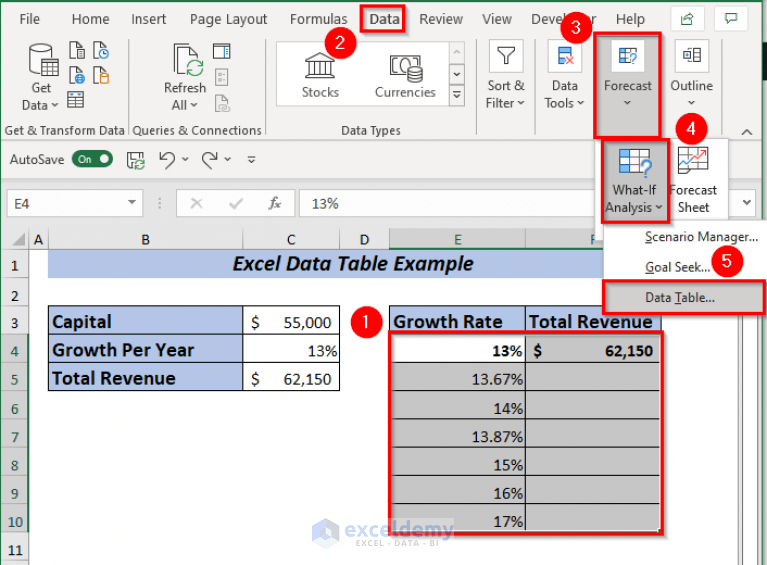Select the Stocks data type
The image size is (767, 565).
[x=320, y=75]
